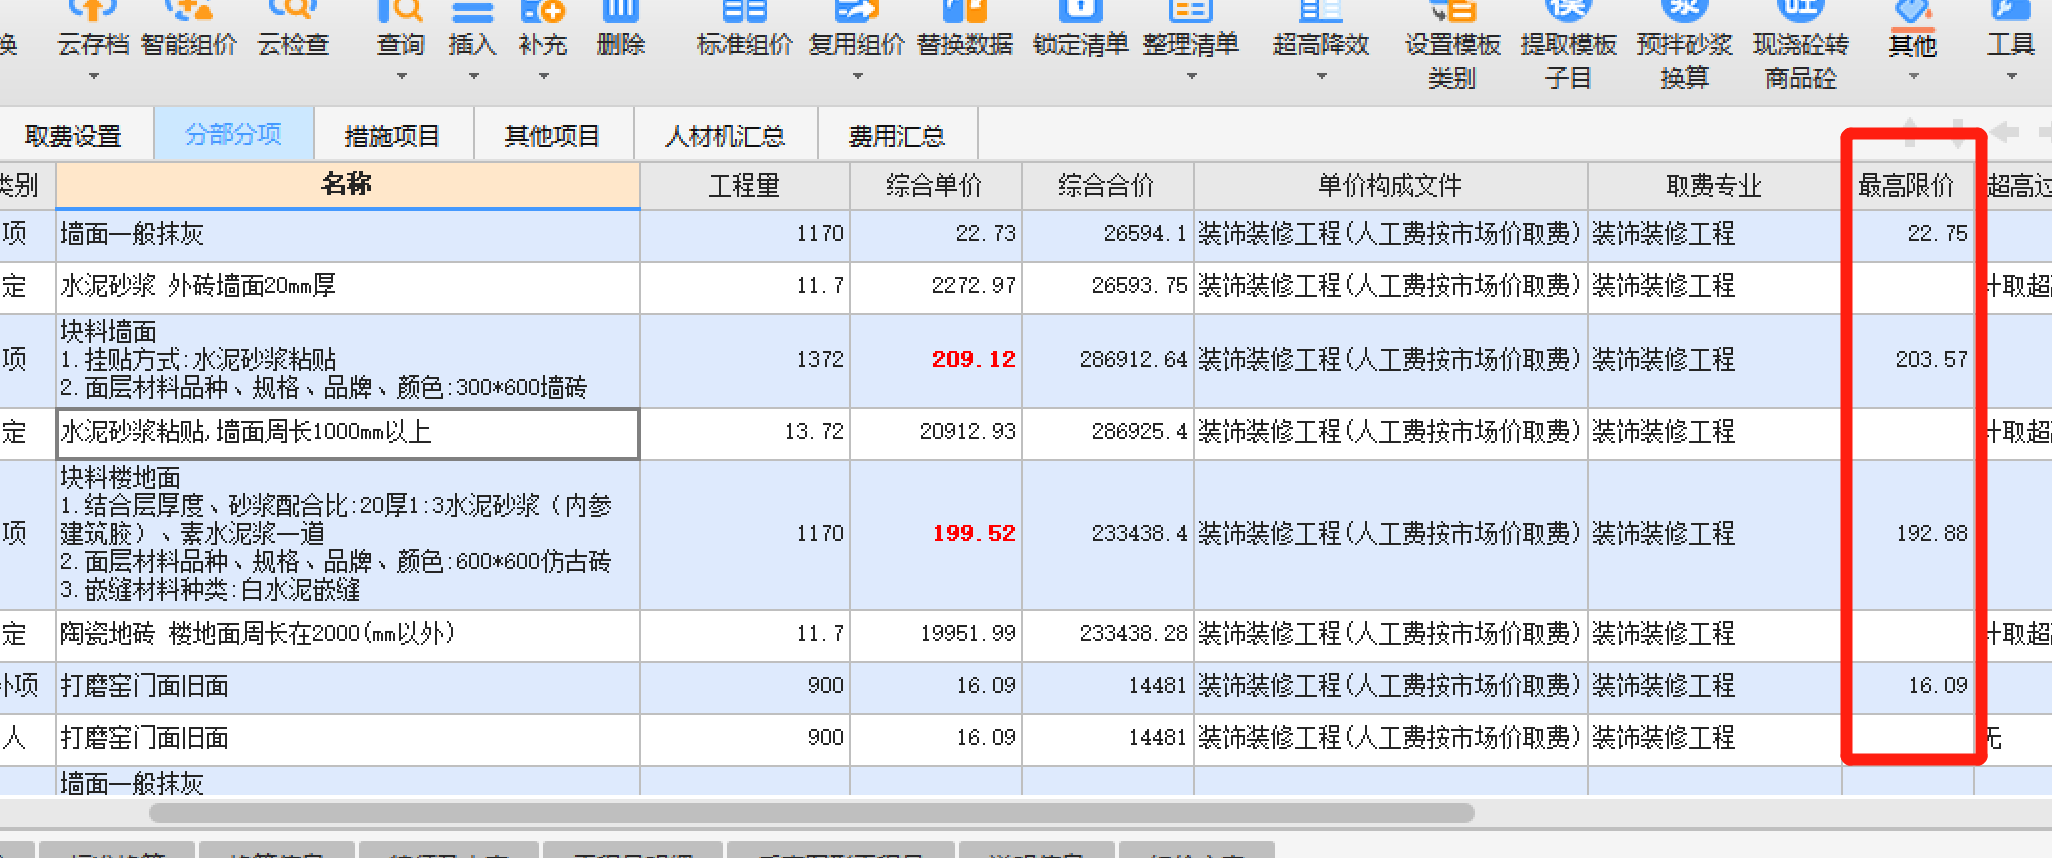Select the 块料楼地面 item name cell
This screenshot has height=858, width=2052.
coord(348,534)
